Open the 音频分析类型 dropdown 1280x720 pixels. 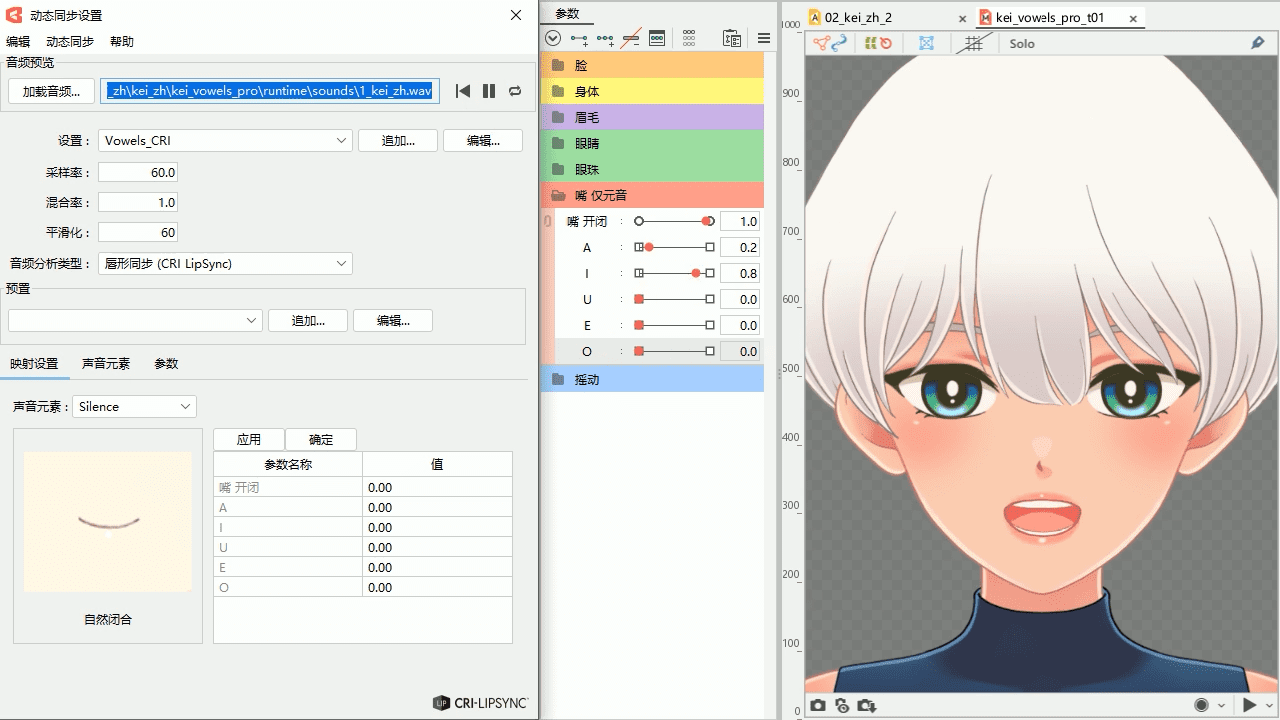(225, 264)
